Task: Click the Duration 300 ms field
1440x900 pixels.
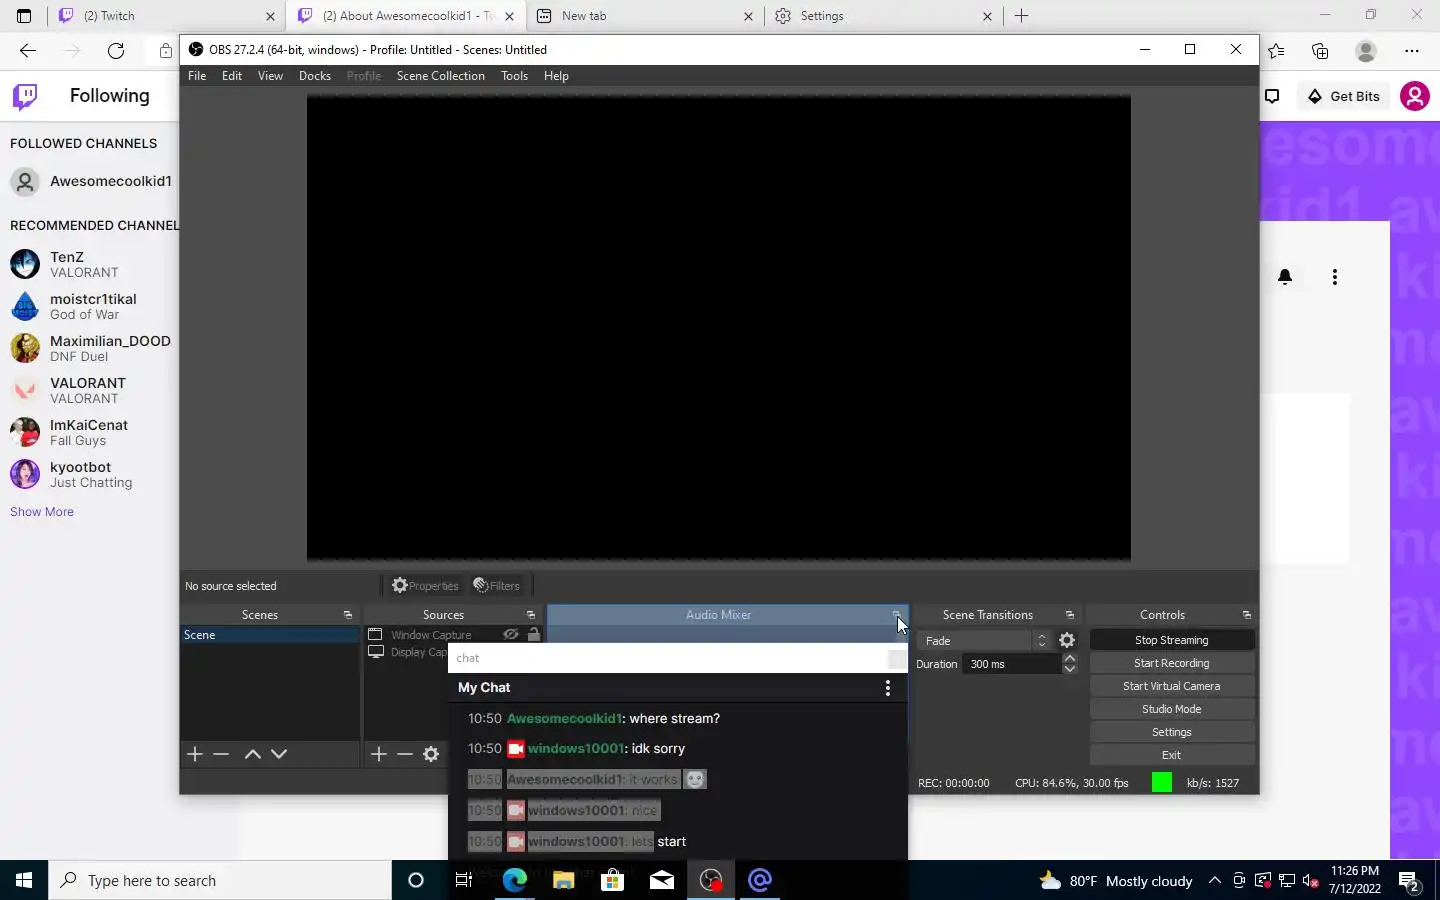Action: [x=1010, y=664]
